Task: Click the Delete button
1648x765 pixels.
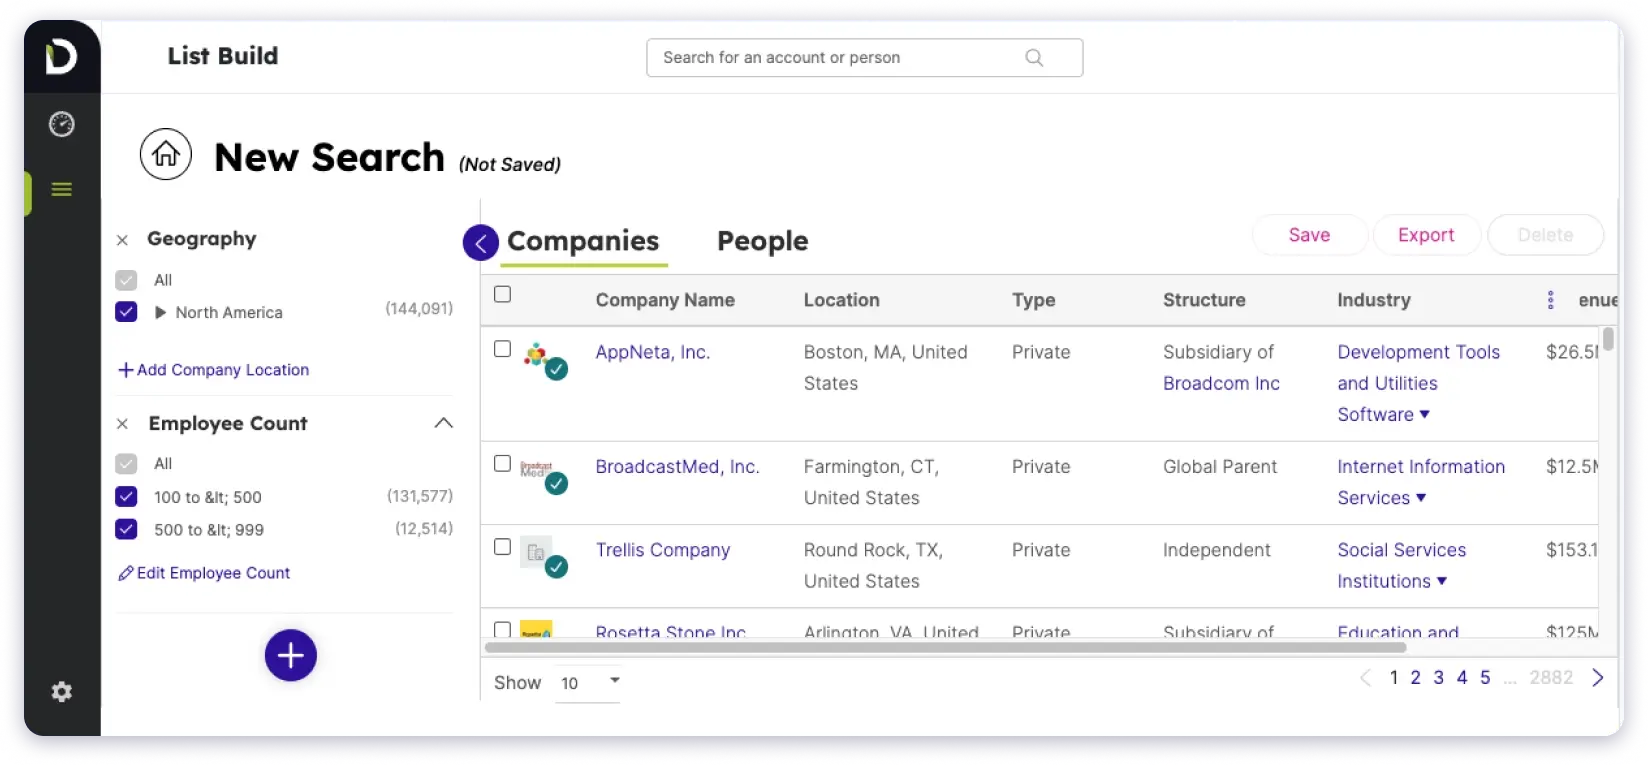Action: click(x=1545, y=235)
